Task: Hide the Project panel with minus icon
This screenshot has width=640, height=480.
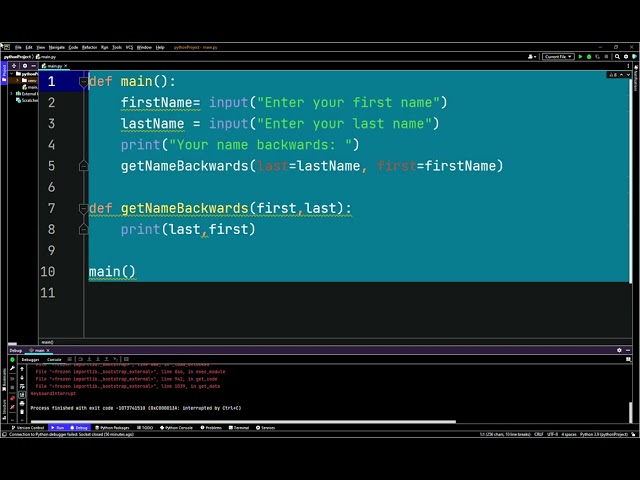Action: pyautogui.click(x=34, y=66)
